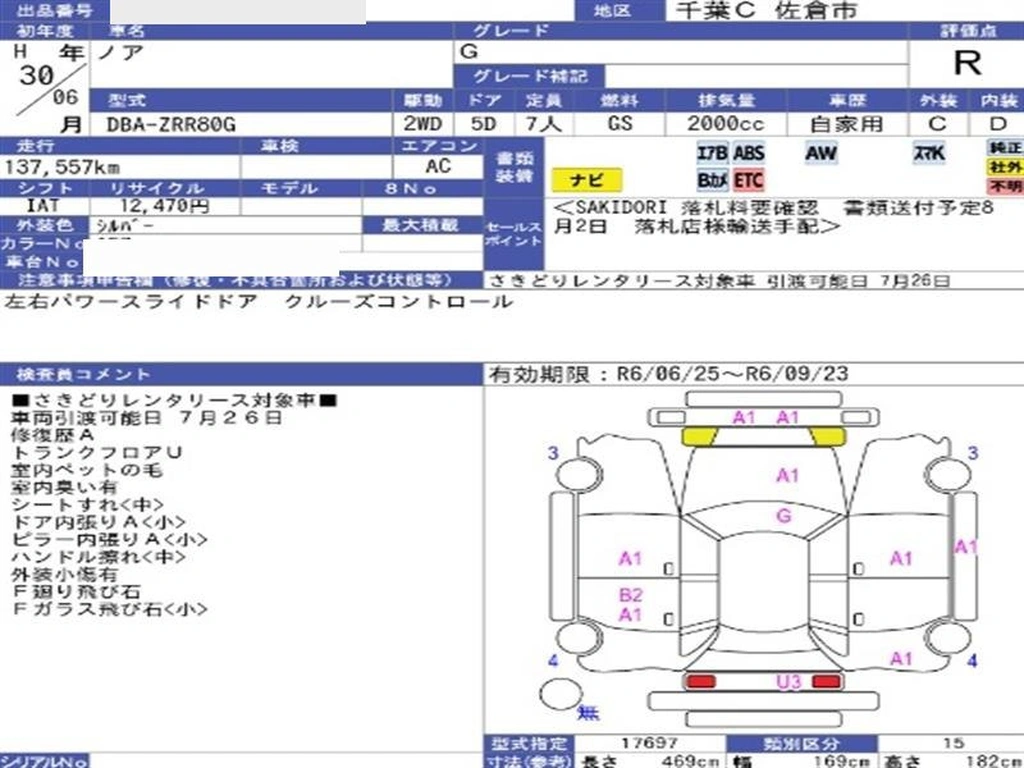The width and height of the screenshot is (1024, 768).
Task: Select the ABS equipment badge
Action: 748,153
